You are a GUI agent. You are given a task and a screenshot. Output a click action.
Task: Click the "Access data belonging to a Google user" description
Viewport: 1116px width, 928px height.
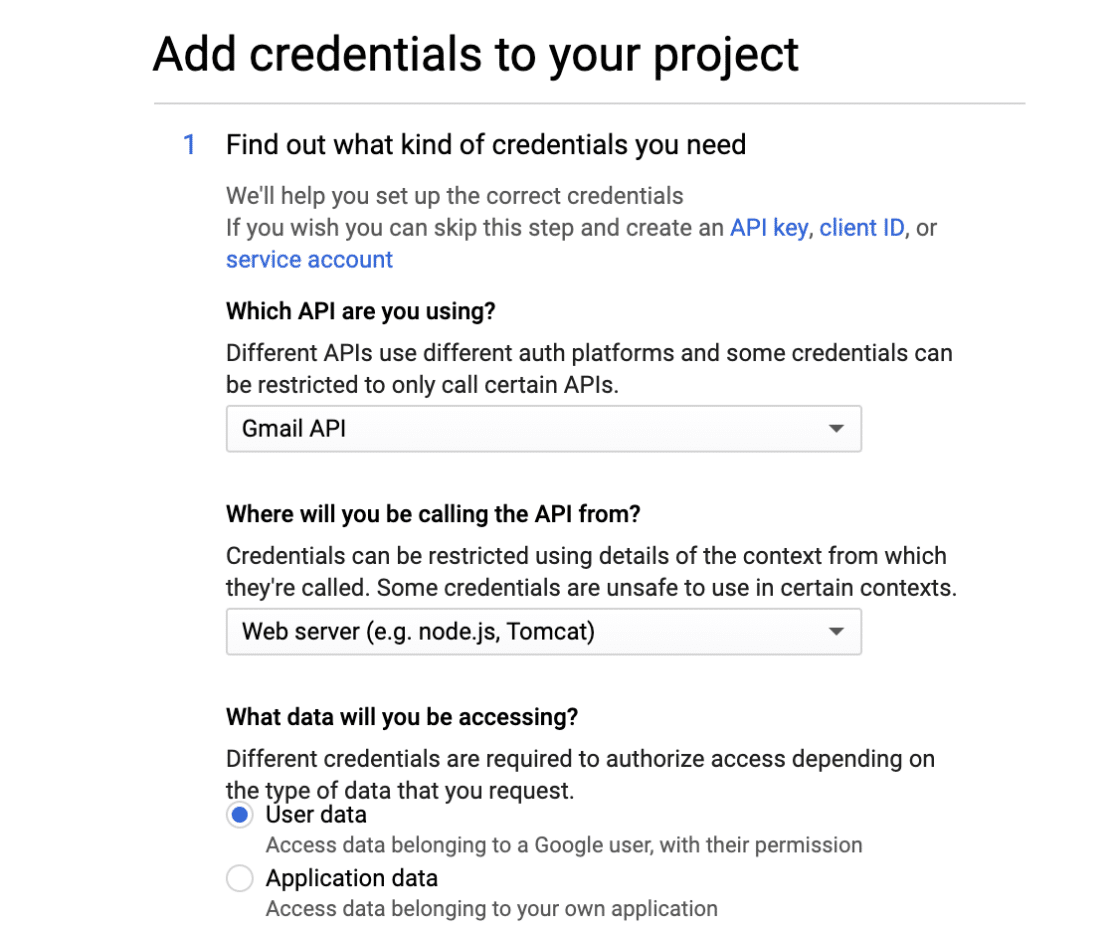pyautogui.click(x=564, y=845)
